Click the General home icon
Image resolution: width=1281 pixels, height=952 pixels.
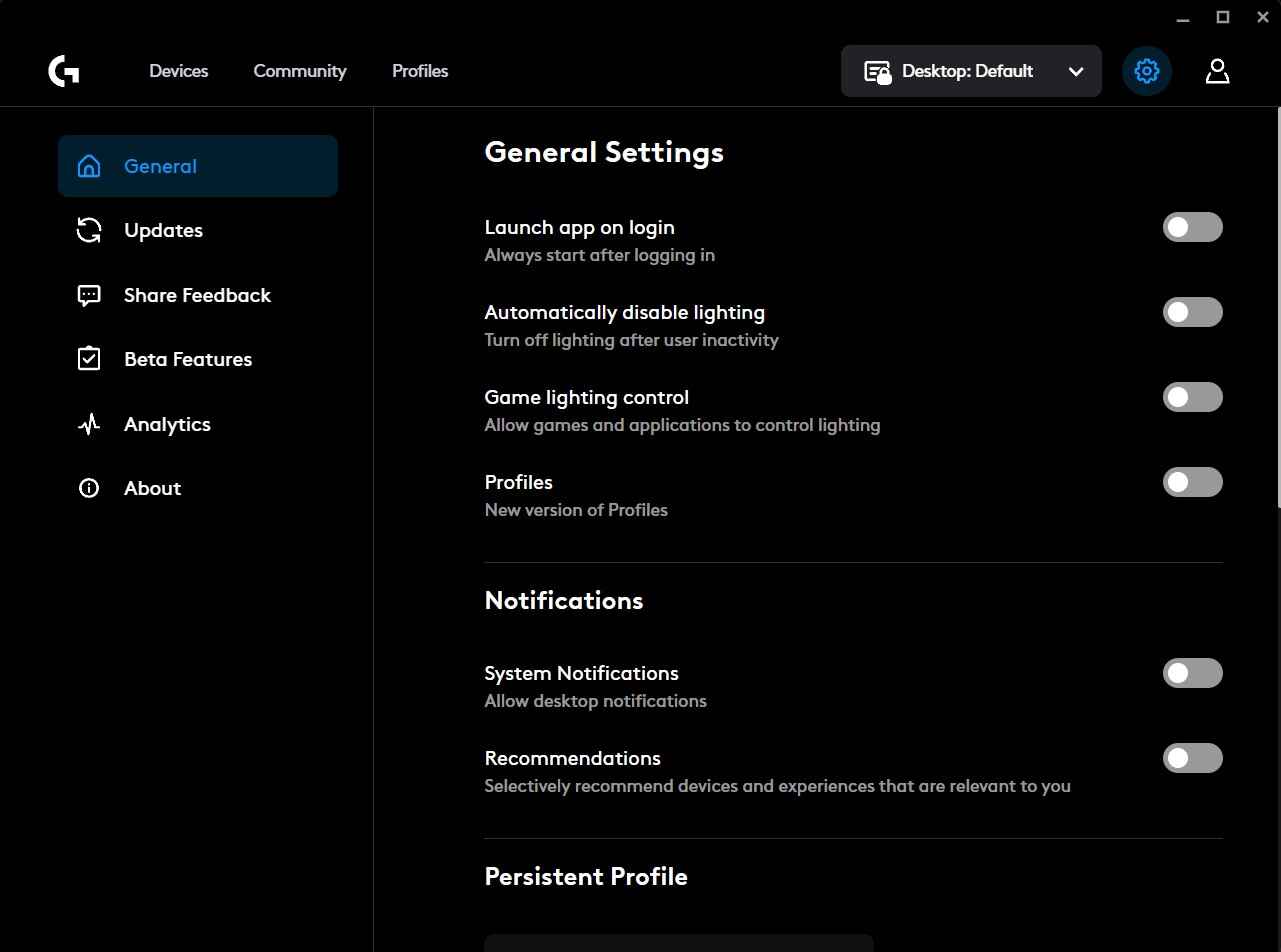[x=89, y=166]
